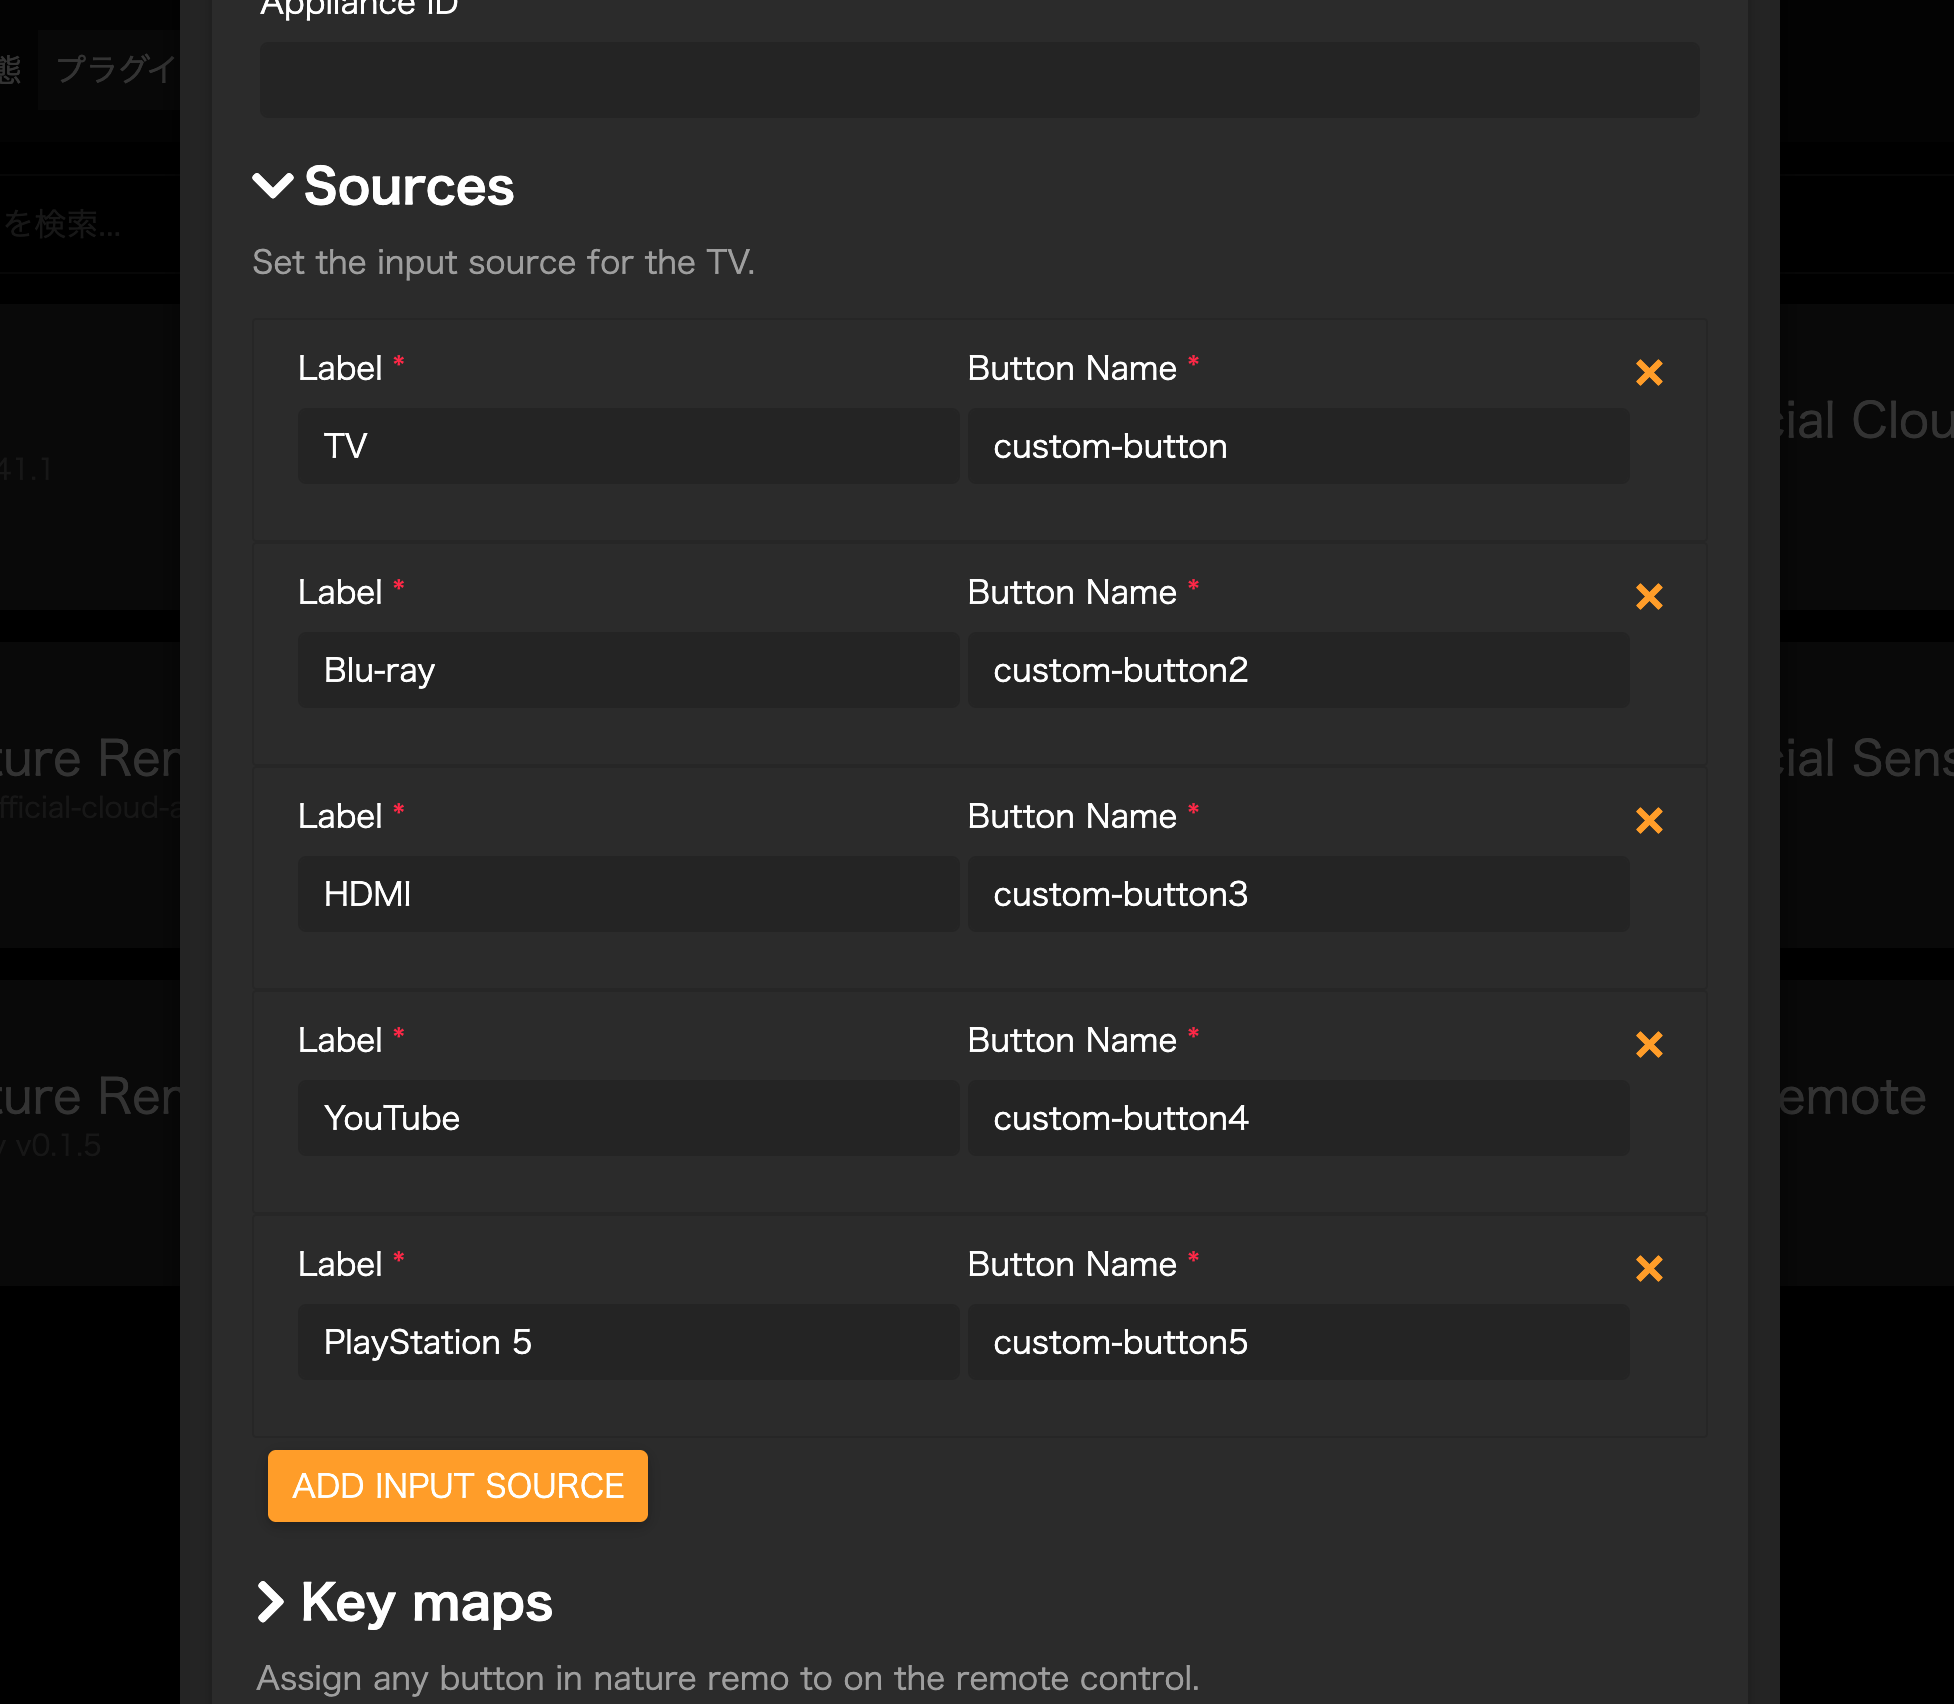Click into the HDMI label field
The height and width of the screenshot is (1704, 1954).
629,894
